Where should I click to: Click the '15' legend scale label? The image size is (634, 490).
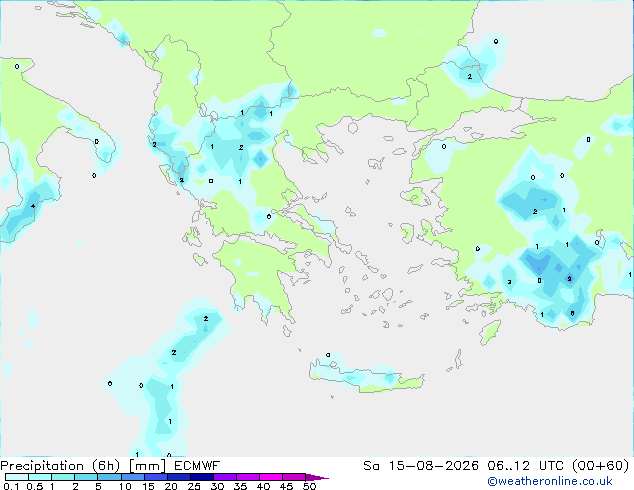point(148,486)
